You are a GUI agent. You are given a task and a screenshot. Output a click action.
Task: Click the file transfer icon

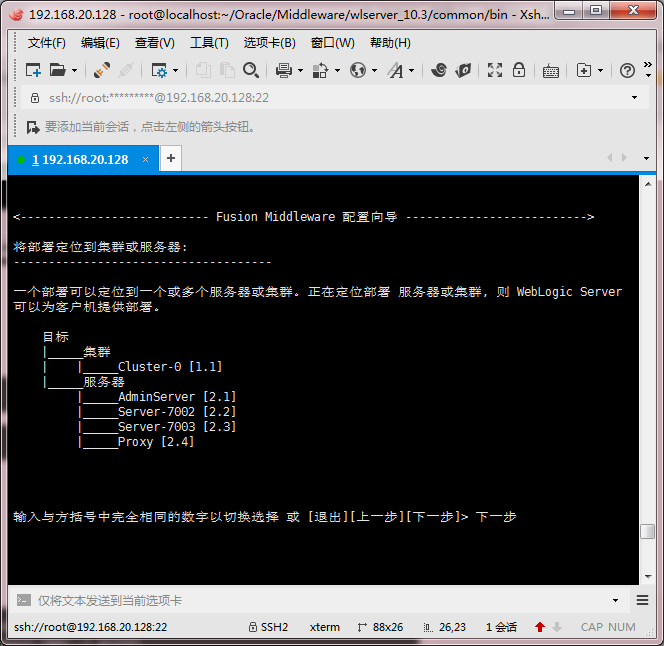click(320, 70)
